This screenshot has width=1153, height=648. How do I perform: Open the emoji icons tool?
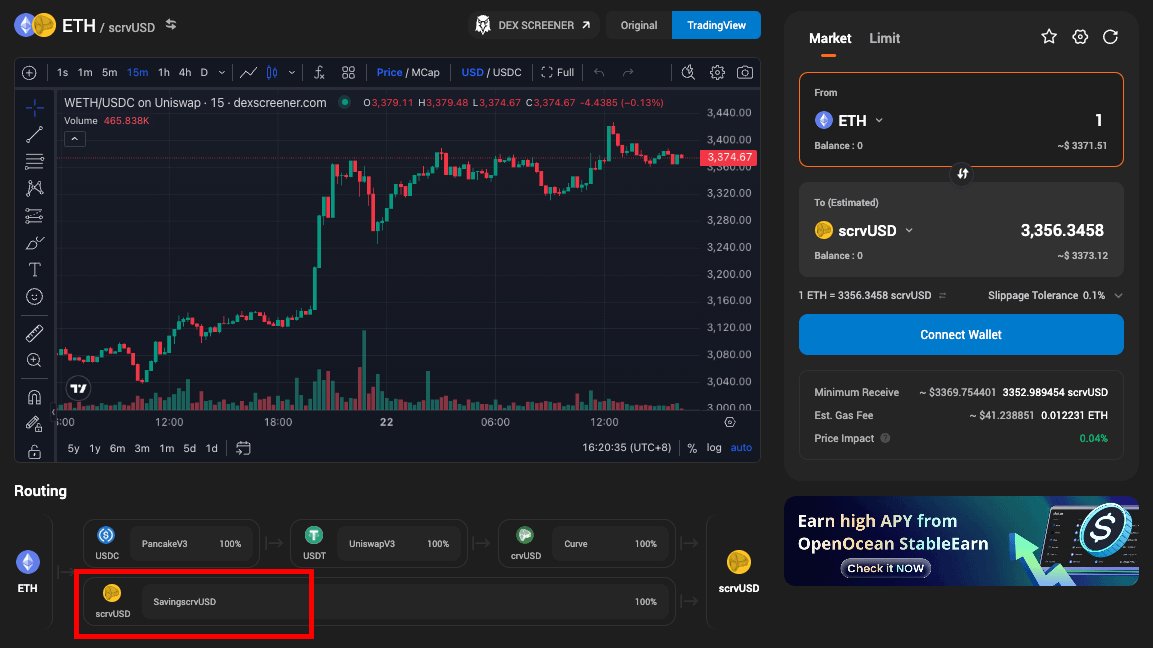pos(34,296)
